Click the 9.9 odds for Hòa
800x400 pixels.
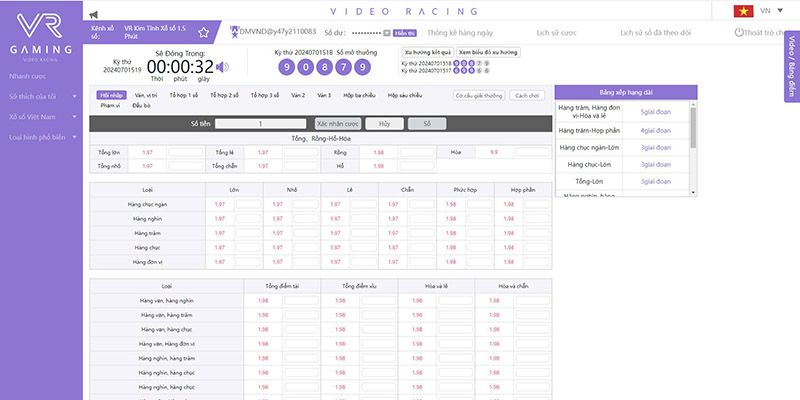[494, 152]
